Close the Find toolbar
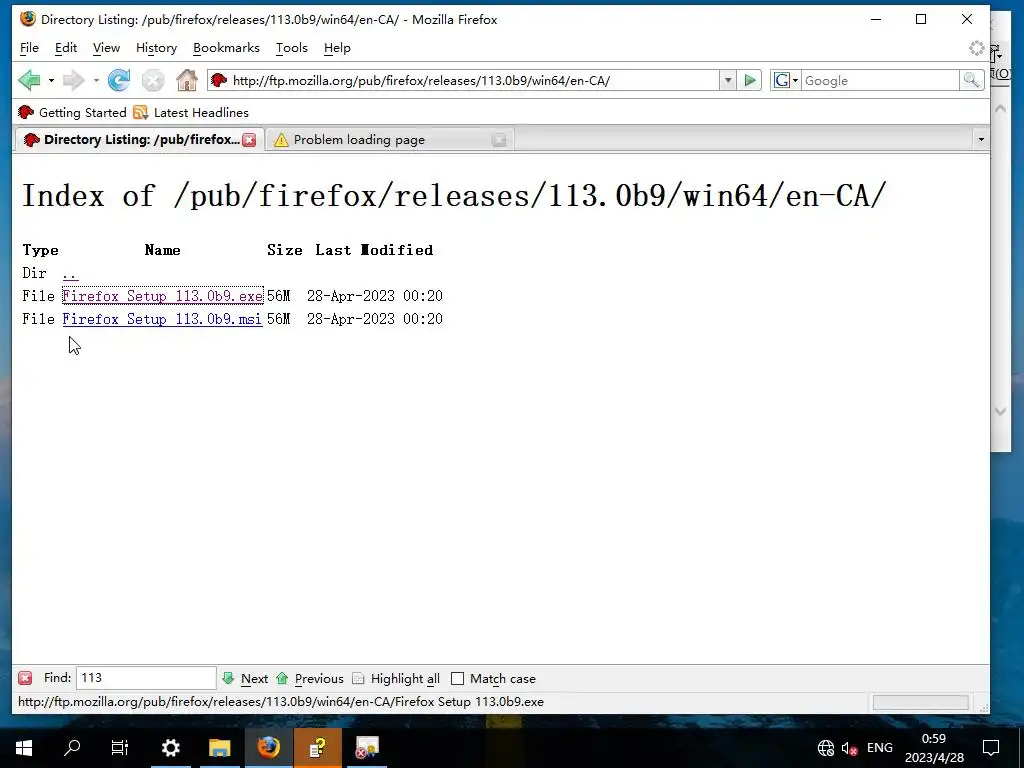 pos(25,678)
